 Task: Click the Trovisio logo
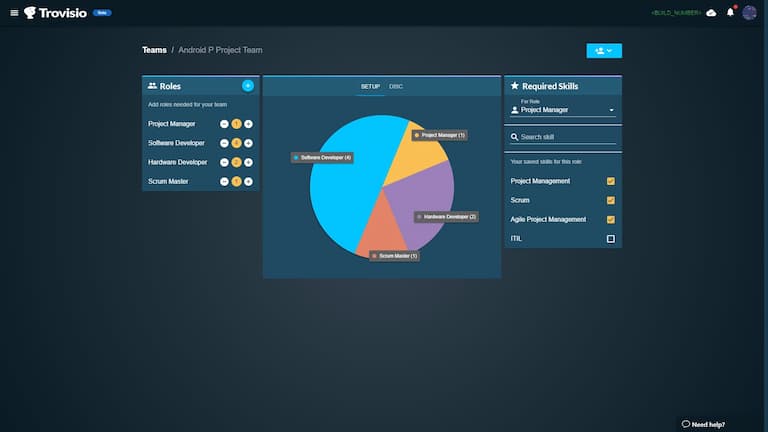58,13
